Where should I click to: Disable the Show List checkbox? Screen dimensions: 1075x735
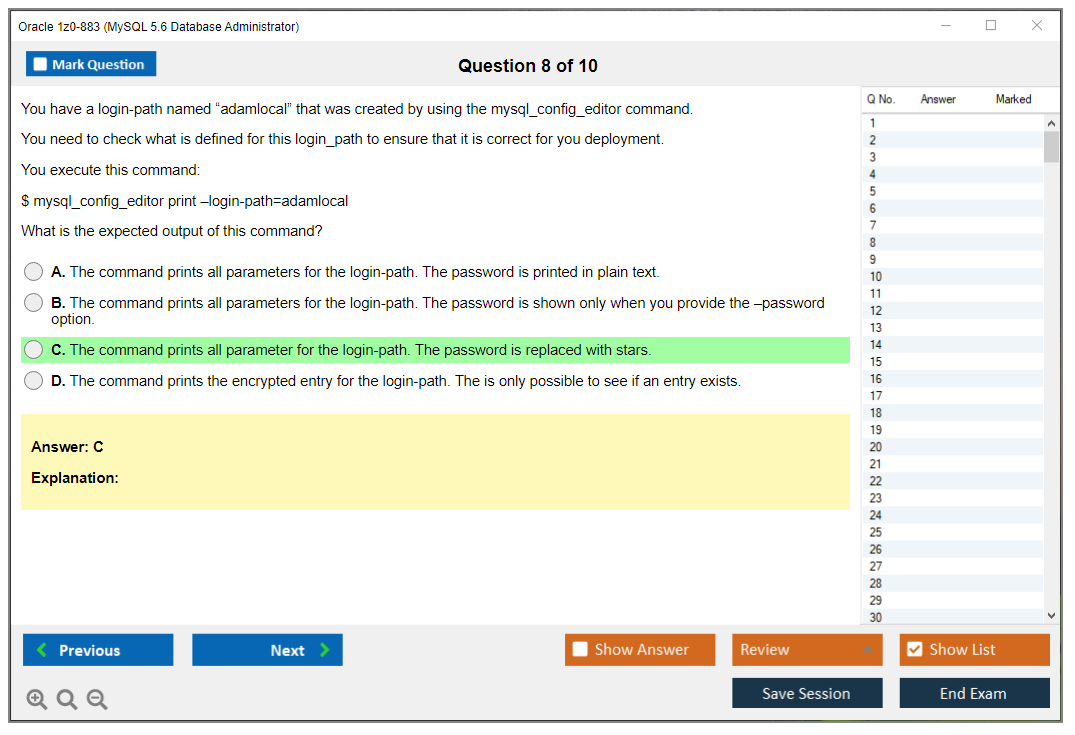click(x=915, y=649)
